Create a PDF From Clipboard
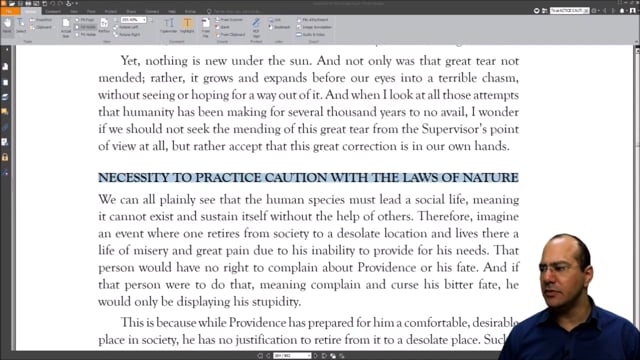The height and width of the screenshot is (360, 640). tap(231, 35)
